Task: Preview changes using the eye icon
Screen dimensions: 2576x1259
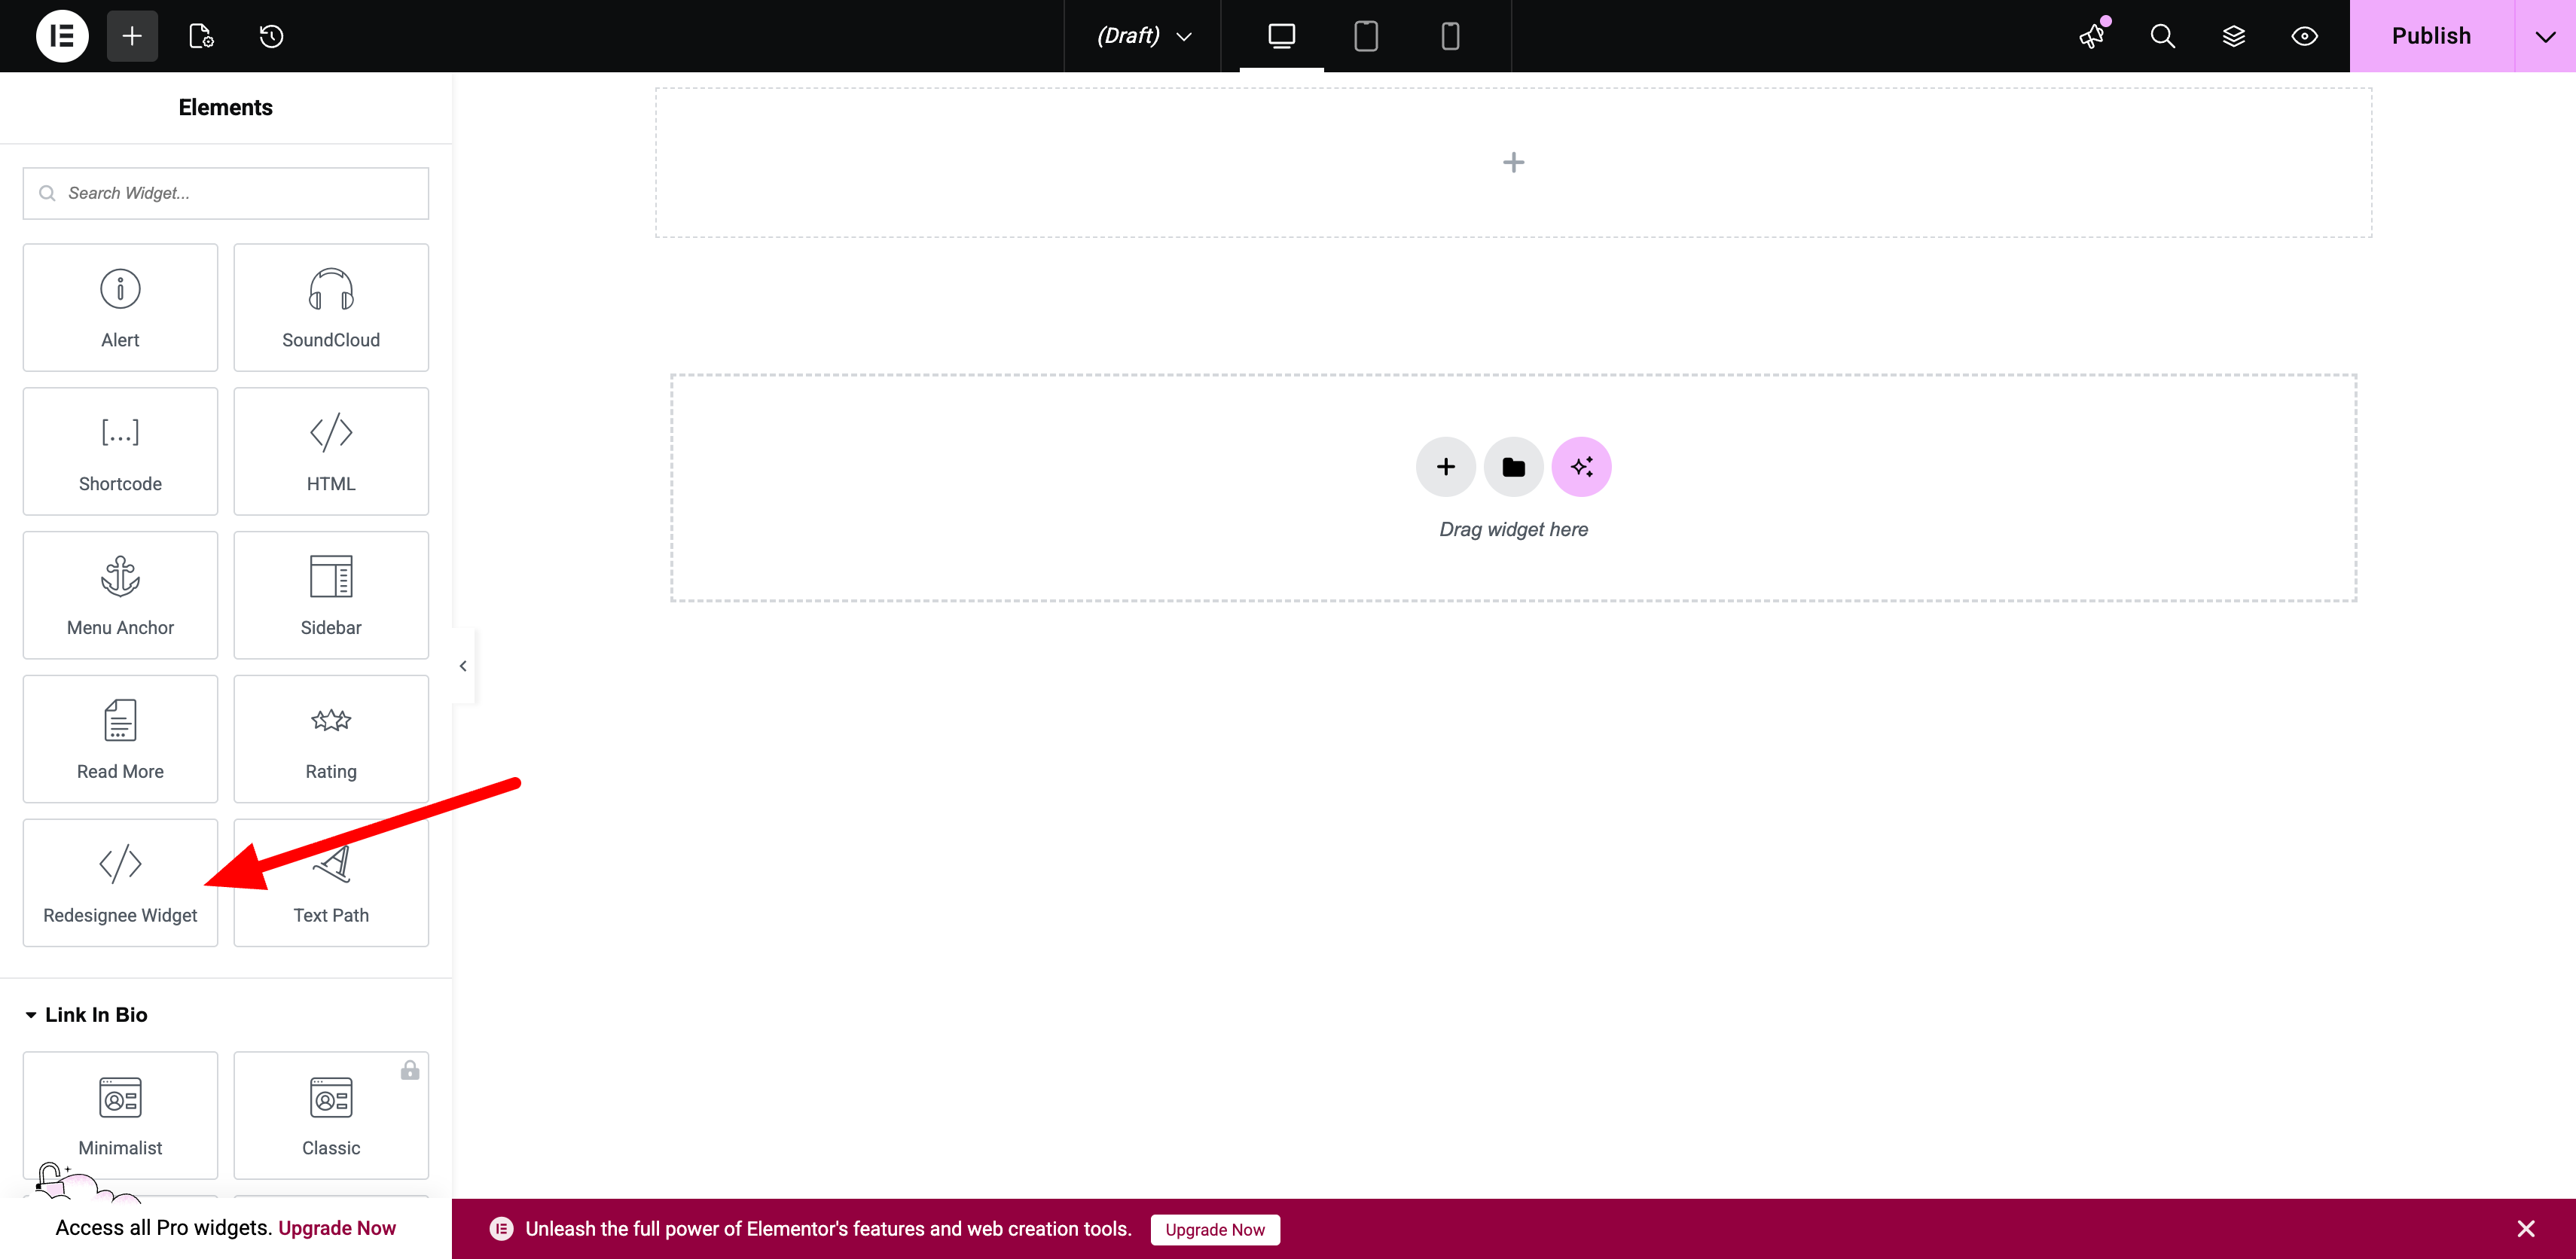Action: 2305,36
